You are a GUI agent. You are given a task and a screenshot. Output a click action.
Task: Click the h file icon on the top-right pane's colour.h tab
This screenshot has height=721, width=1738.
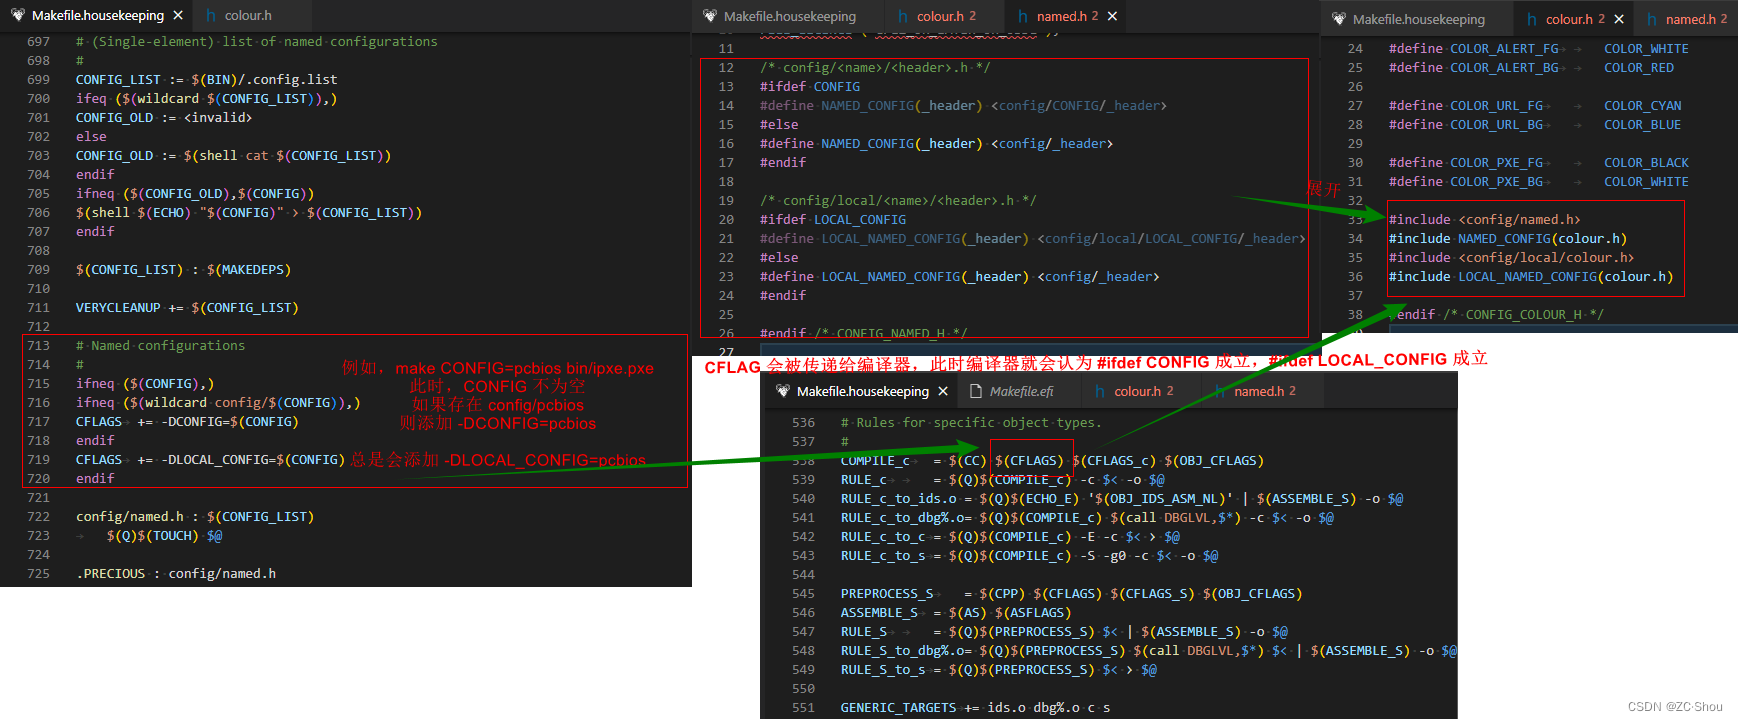coord(1531,19)
